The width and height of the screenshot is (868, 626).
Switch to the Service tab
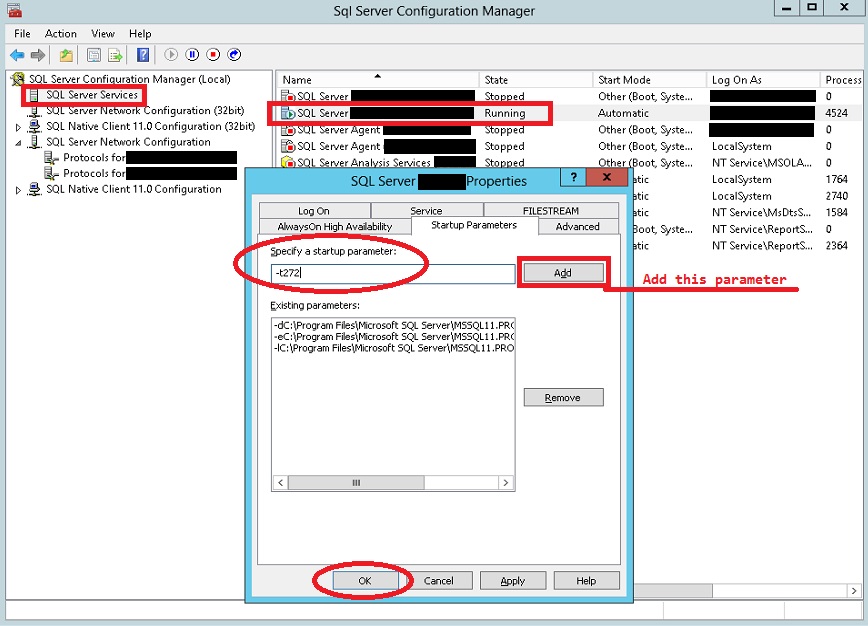(x=426, y=211)
